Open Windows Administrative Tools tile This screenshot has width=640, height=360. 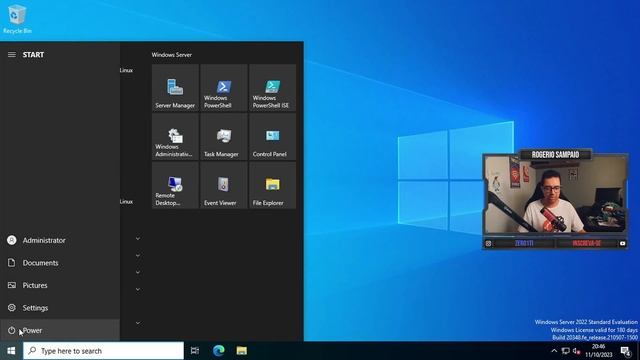point(175,136)
